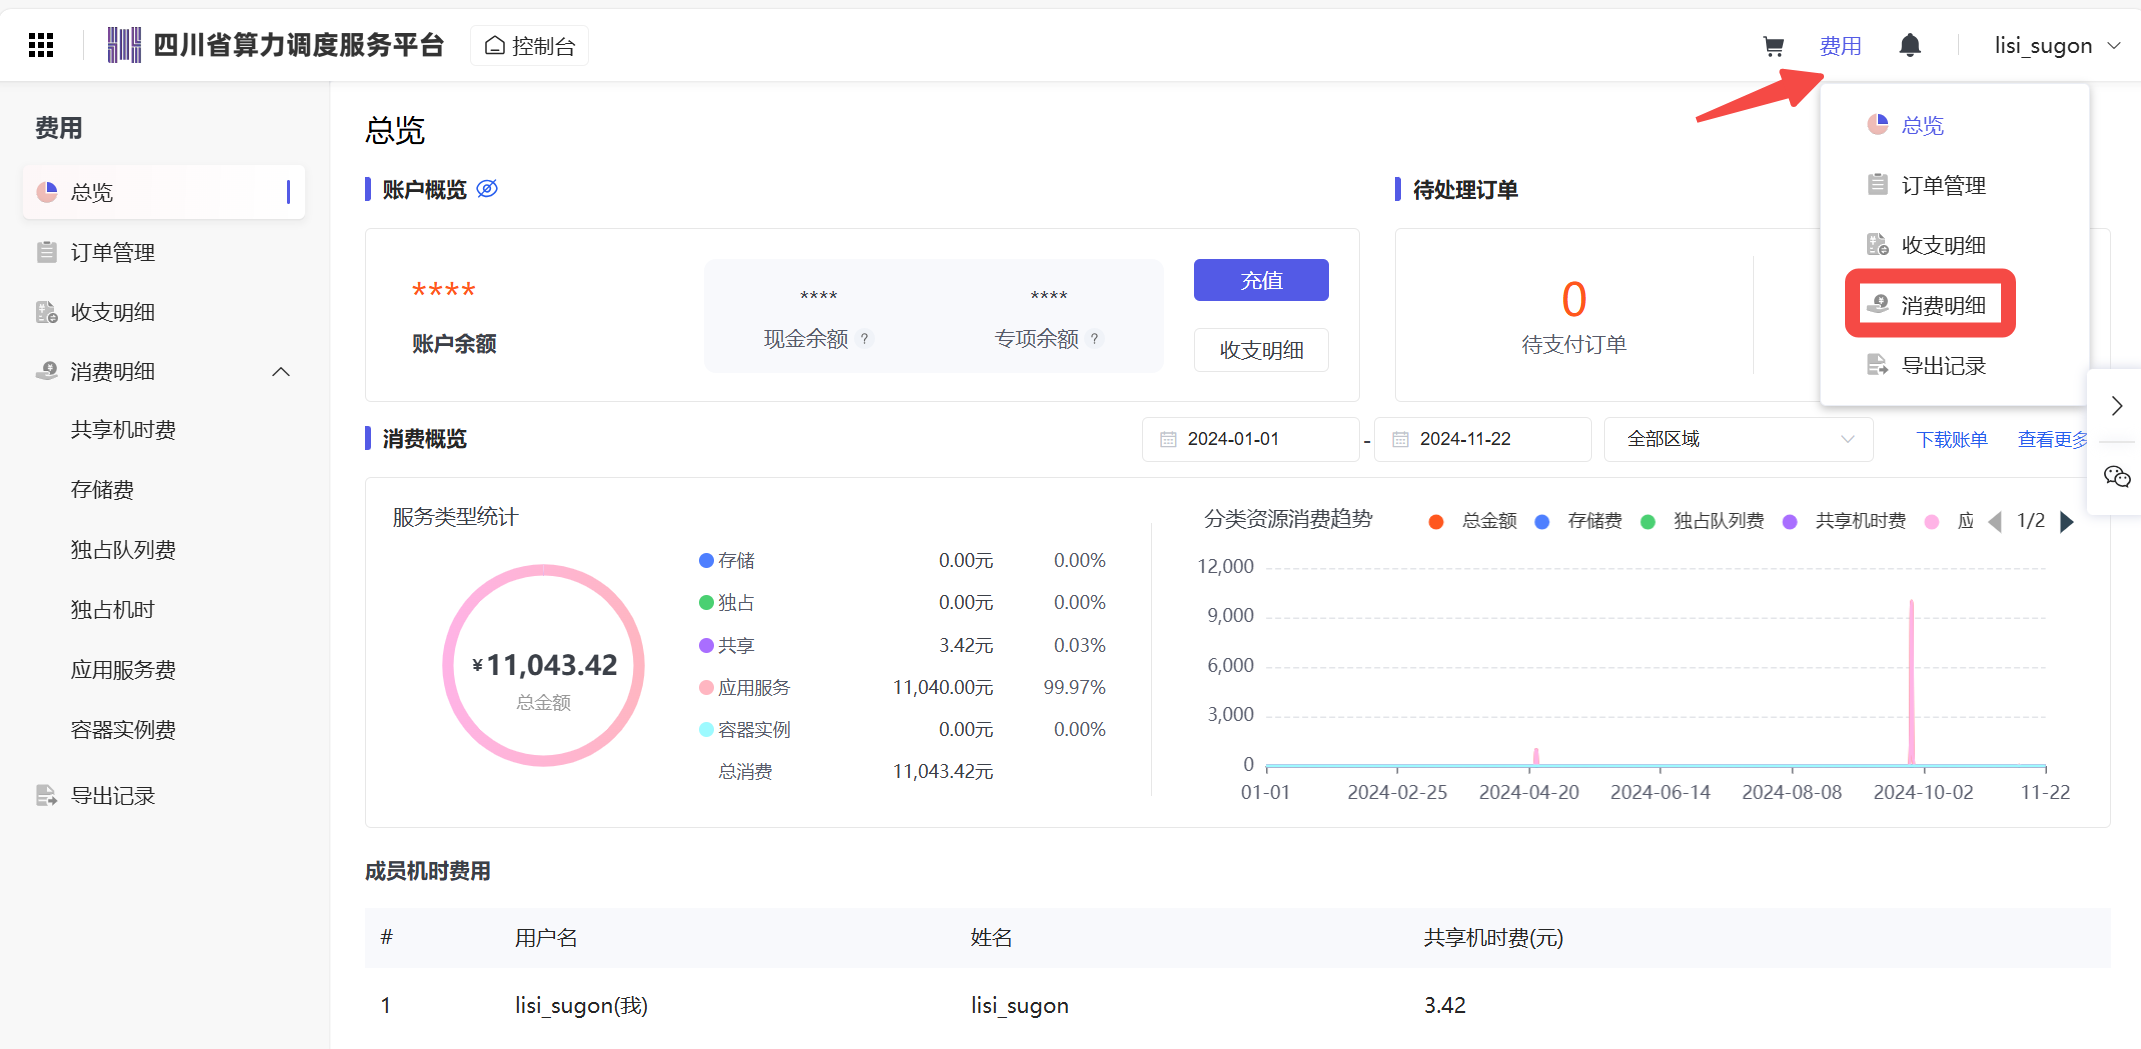
Task: Expand the right side panel arrow
Action: (2116, 405)
